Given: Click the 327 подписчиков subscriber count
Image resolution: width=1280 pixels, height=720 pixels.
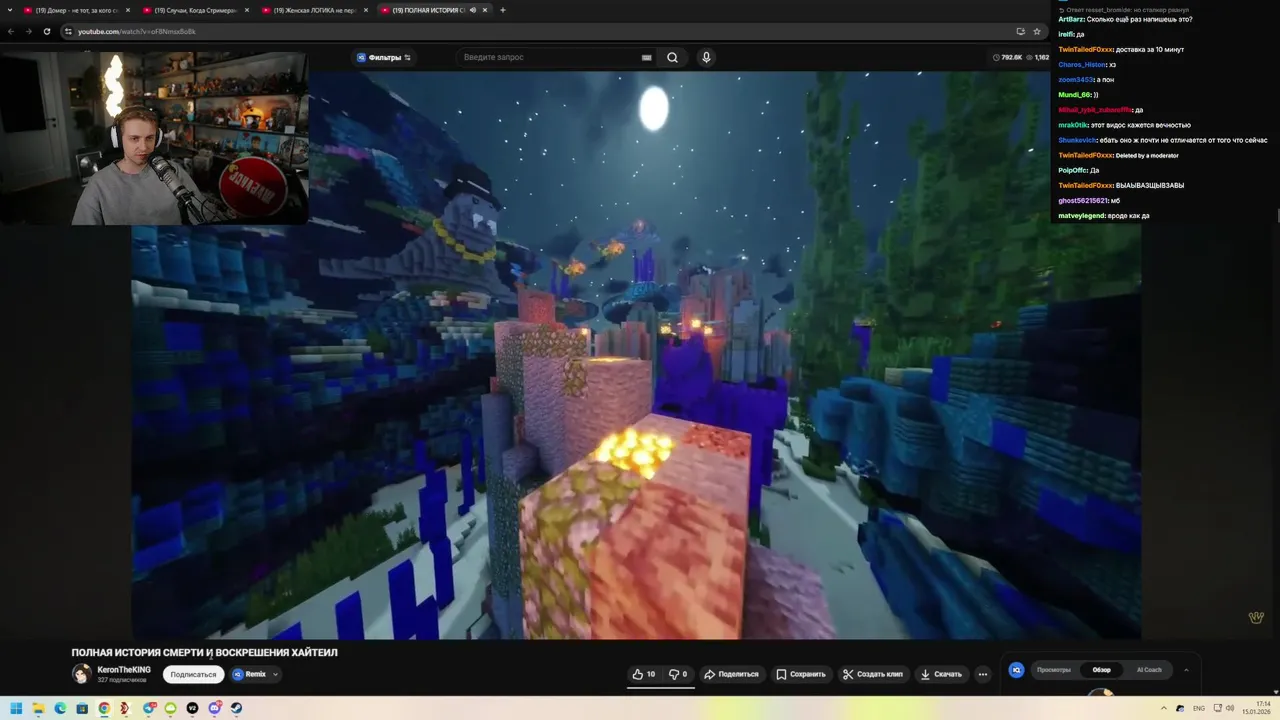Looking at the screenshot, I should pos(122,680).
